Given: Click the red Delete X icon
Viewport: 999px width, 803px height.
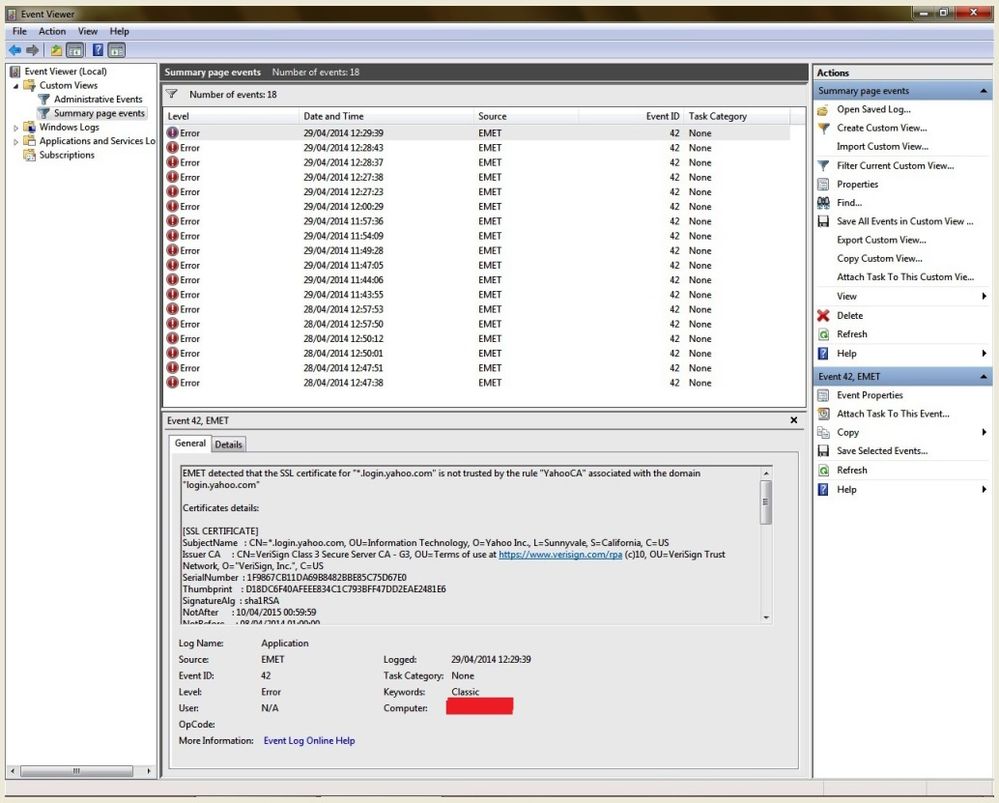Looking at the screenshot, I should tap(823, 315).
